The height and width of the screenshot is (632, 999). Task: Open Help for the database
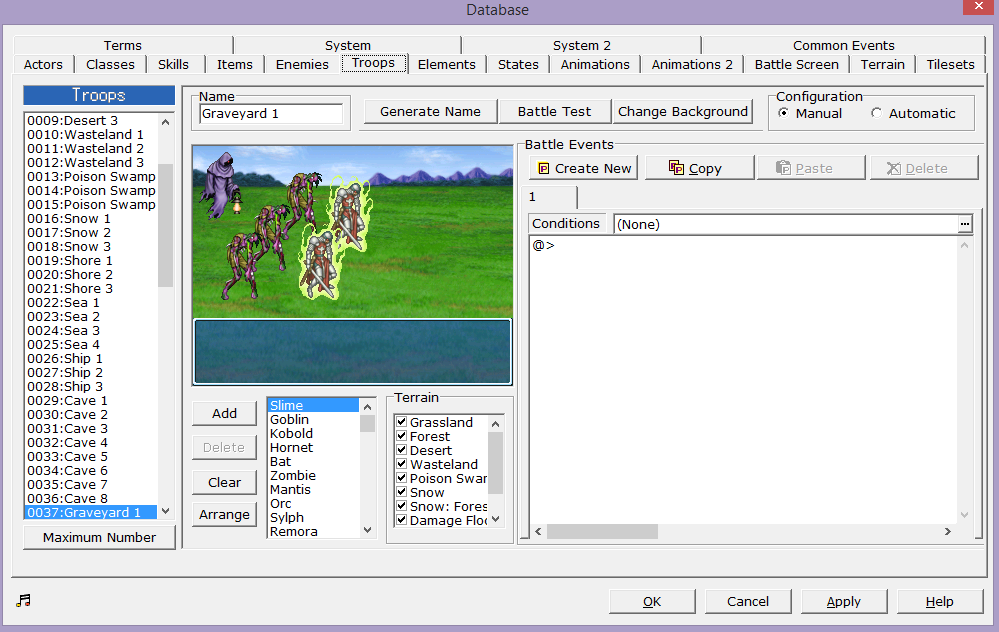click(x=940, y=601)
